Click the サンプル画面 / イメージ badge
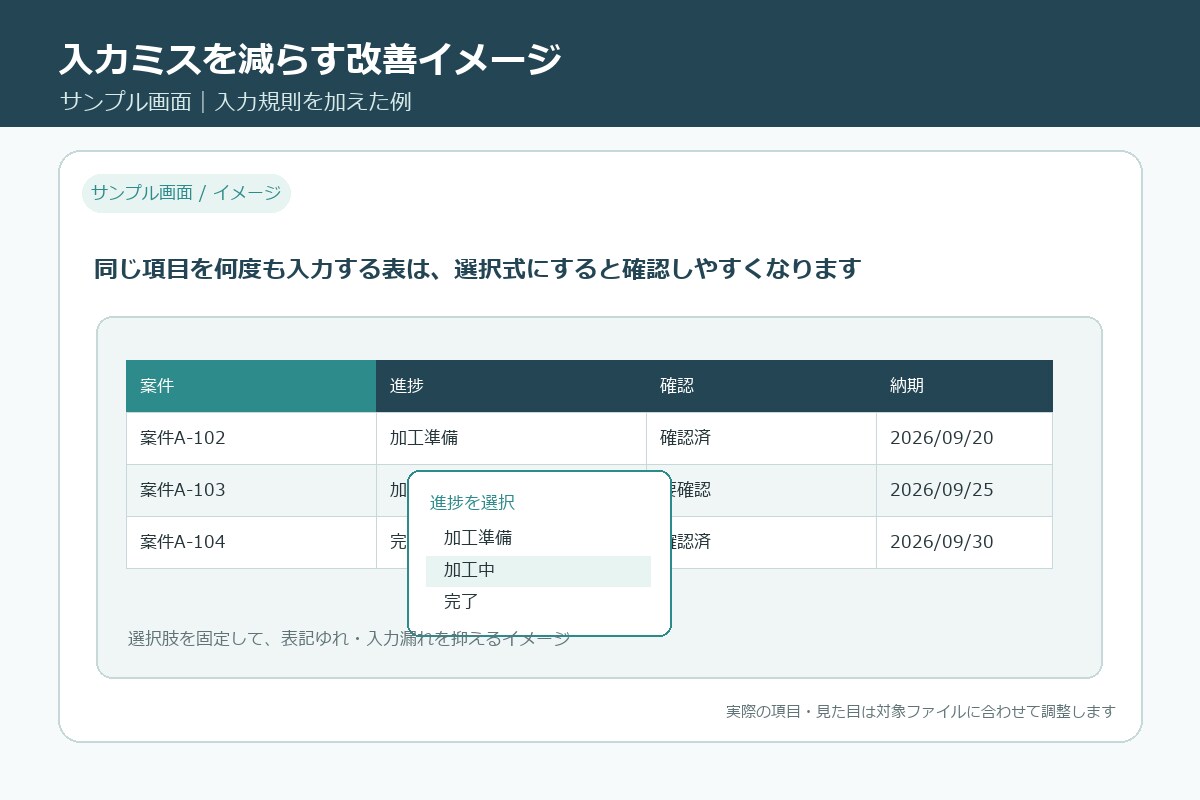The height and width of the screenshot is (800, 1200). [186, 193]
